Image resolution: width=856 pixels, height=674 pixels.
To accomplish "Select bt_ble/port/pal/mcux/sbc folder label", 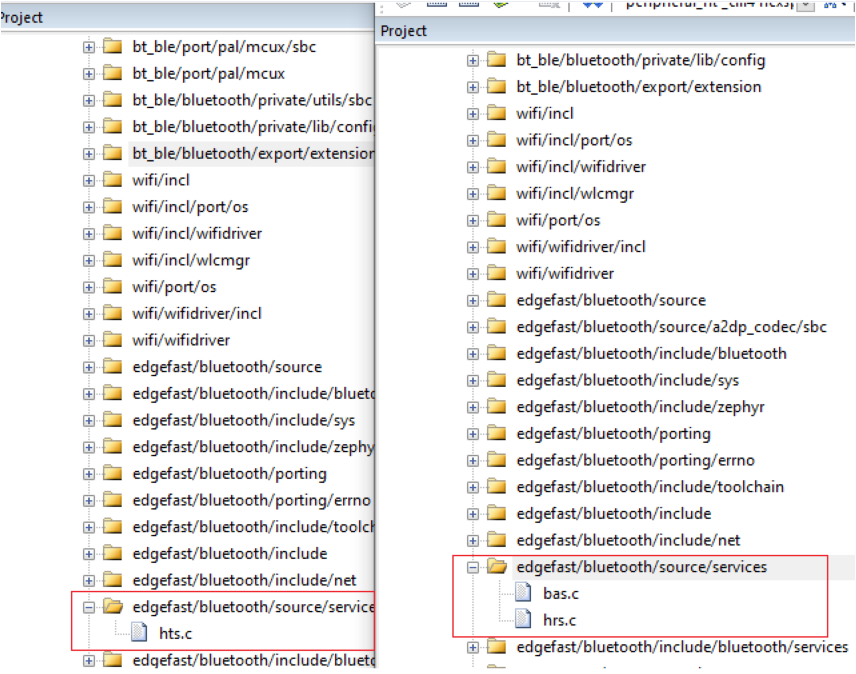I will point(224,46).
